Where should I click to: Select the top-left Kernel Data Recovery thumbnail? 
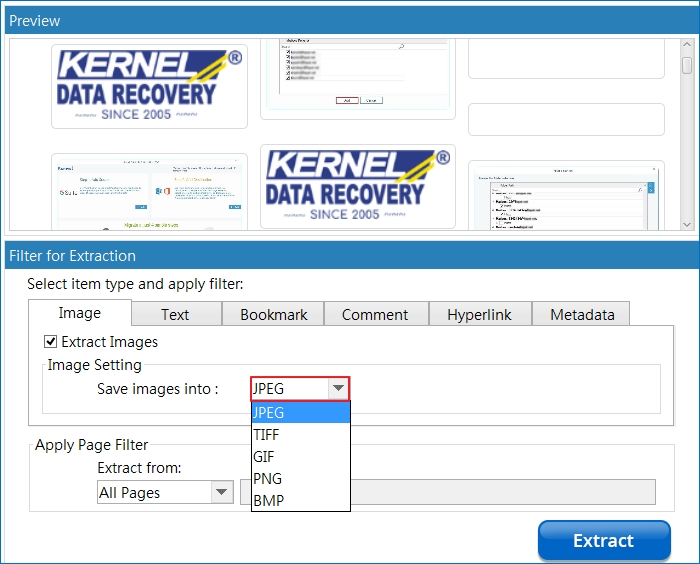pos(149,86)
